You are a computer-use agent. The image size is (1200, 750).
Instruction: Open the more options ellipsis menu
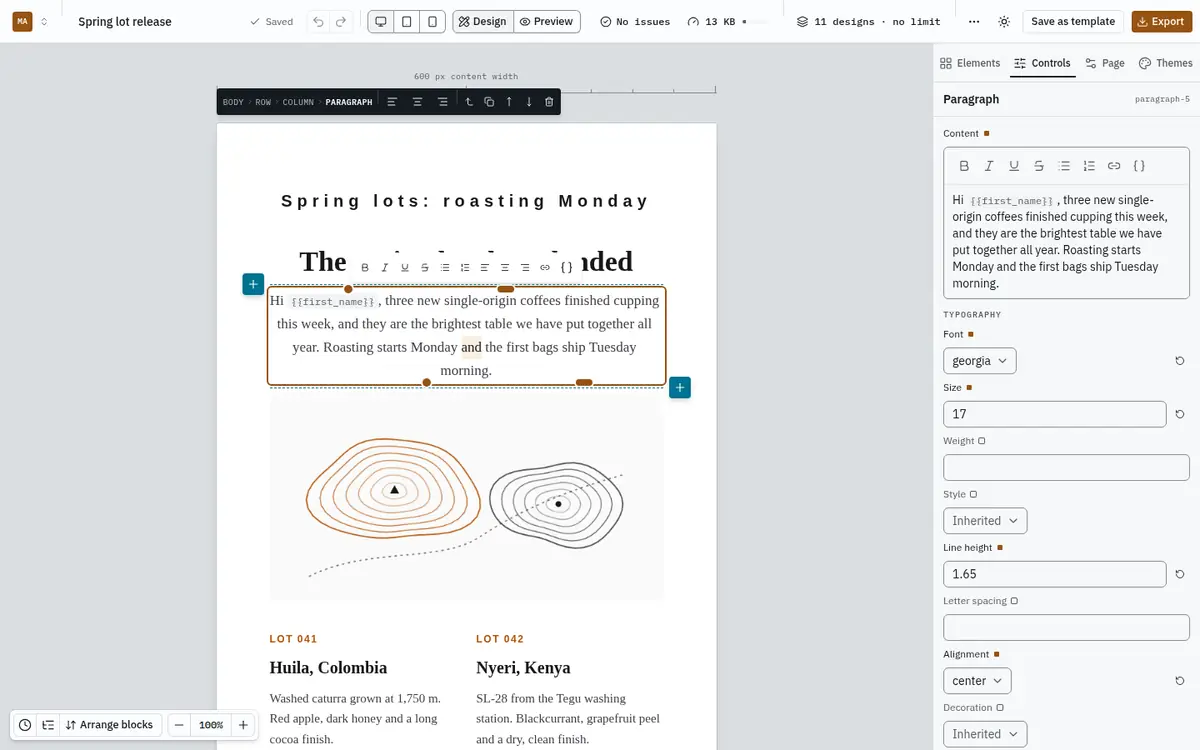[x=974, y=21]
